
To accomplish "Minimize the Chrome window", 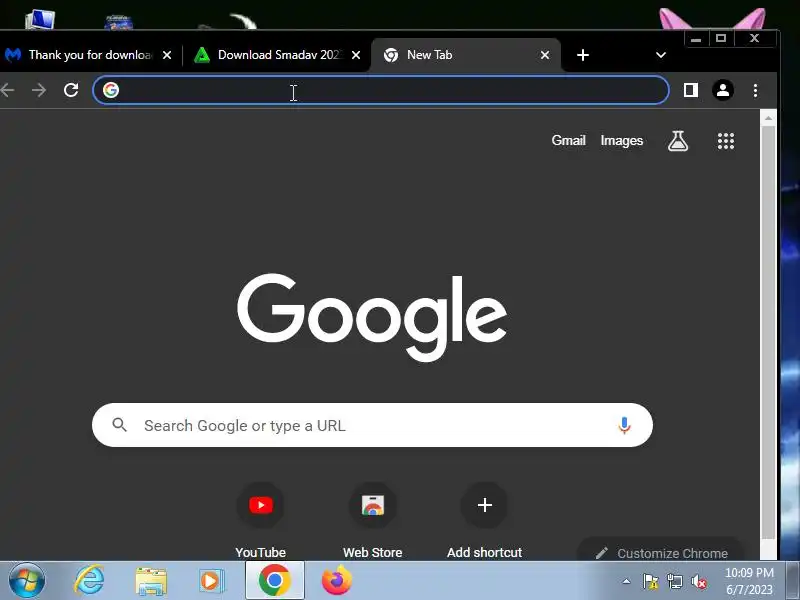I will [x=696, y=39].
